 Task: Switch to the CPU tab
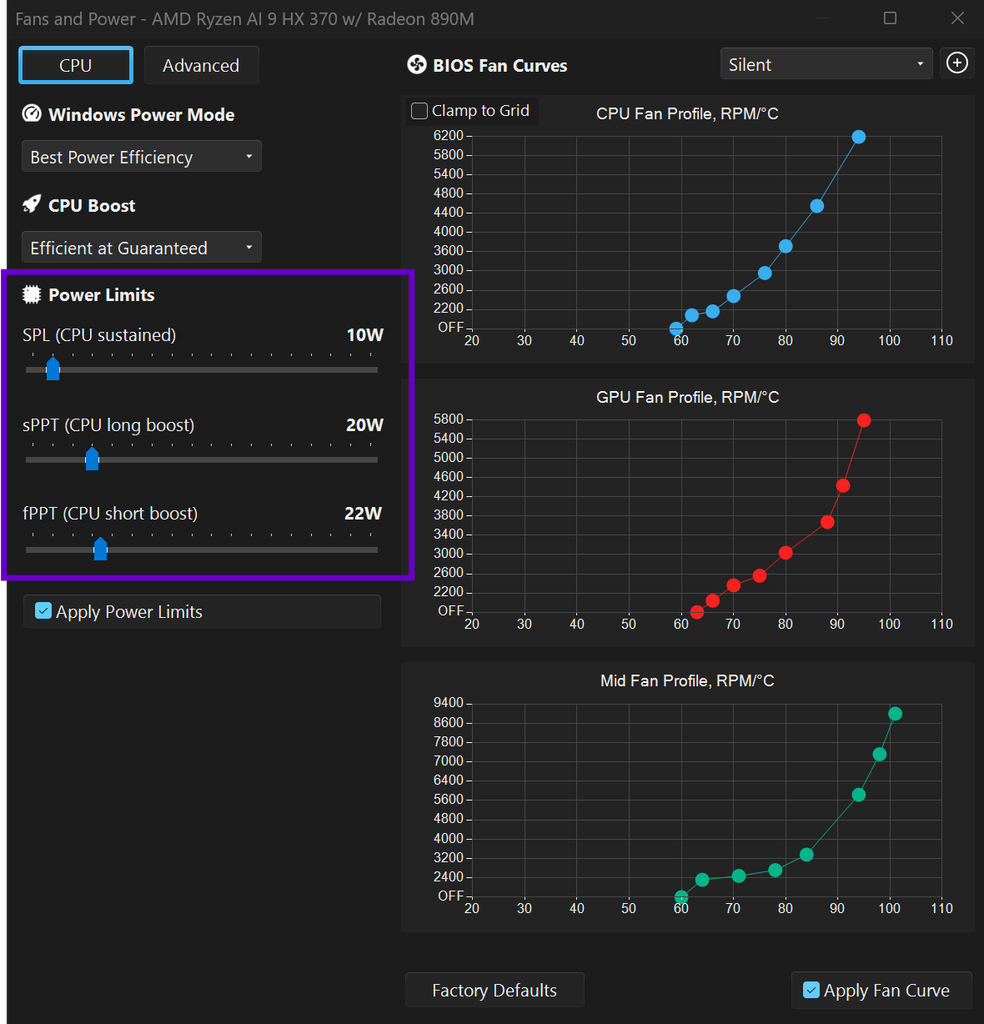click(x=76, y=65)
